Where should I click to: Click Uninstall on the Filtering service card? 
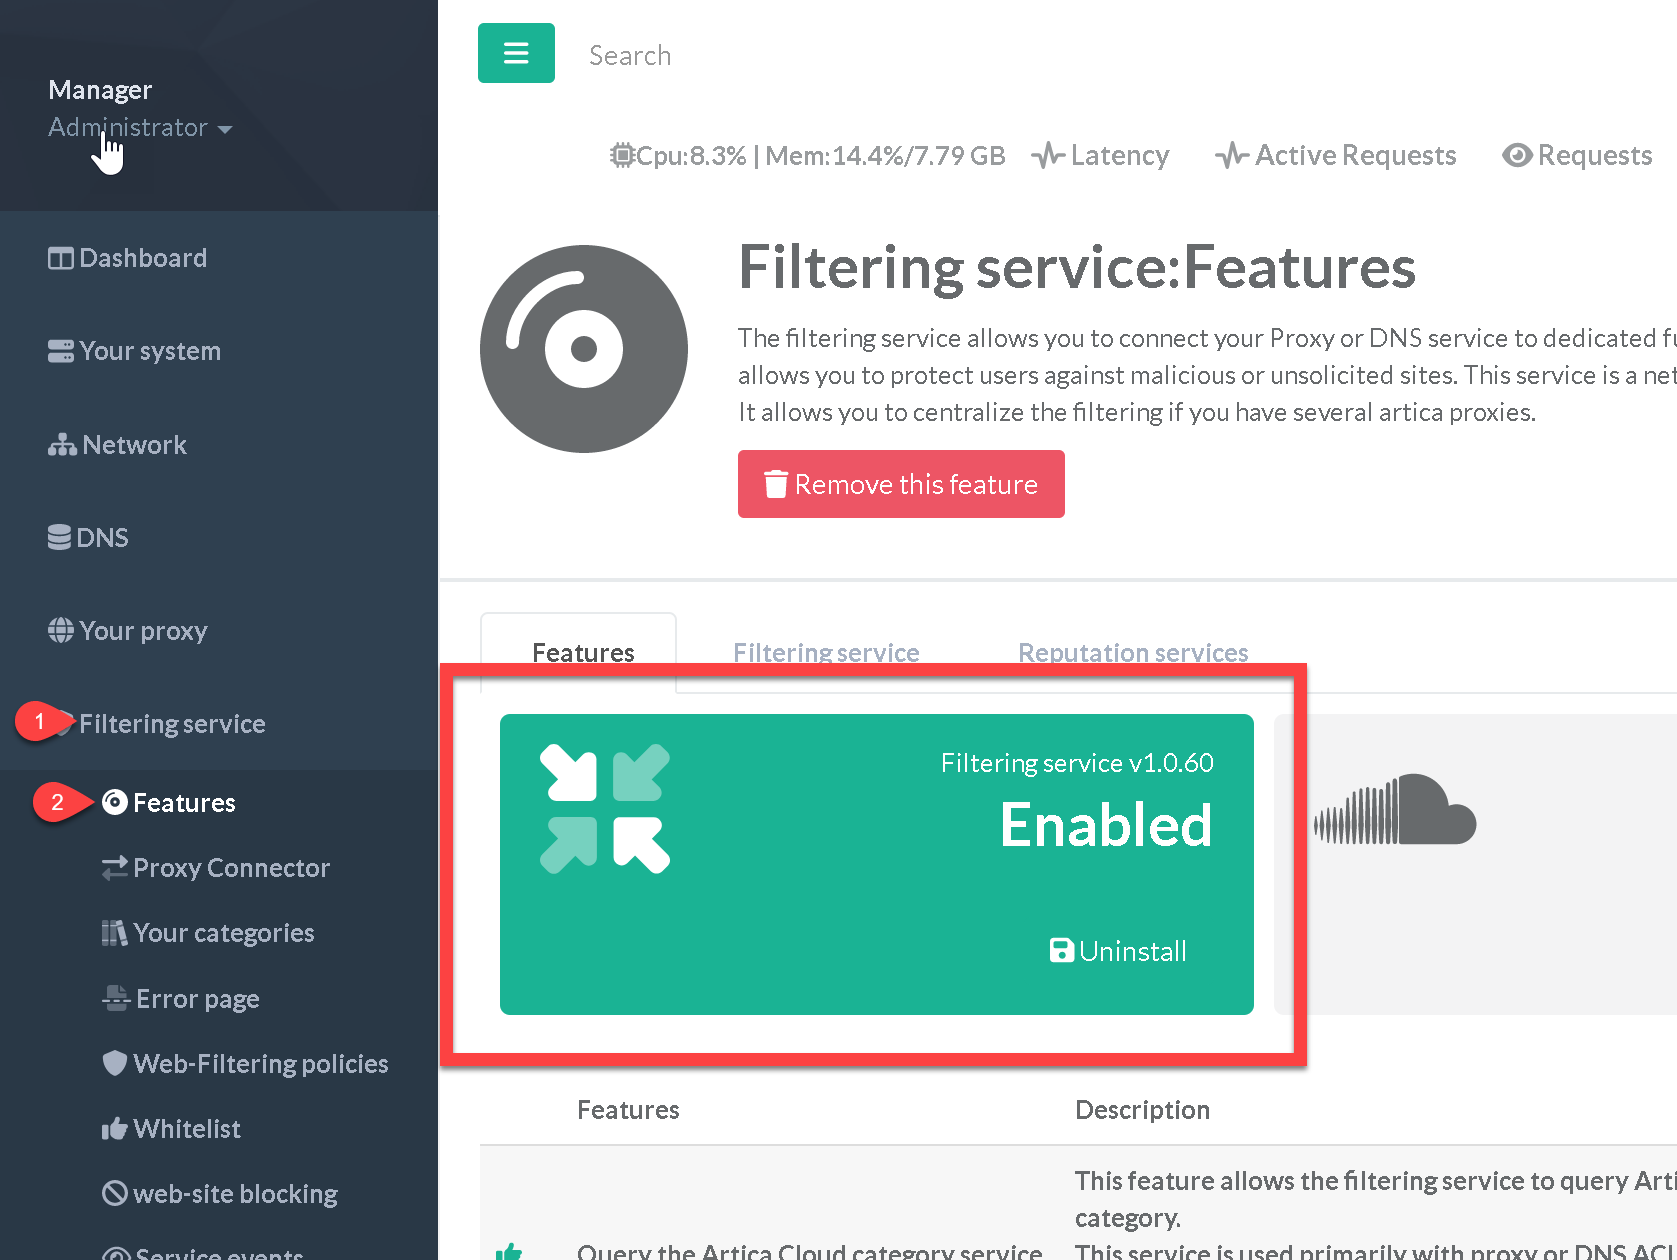1118,951
